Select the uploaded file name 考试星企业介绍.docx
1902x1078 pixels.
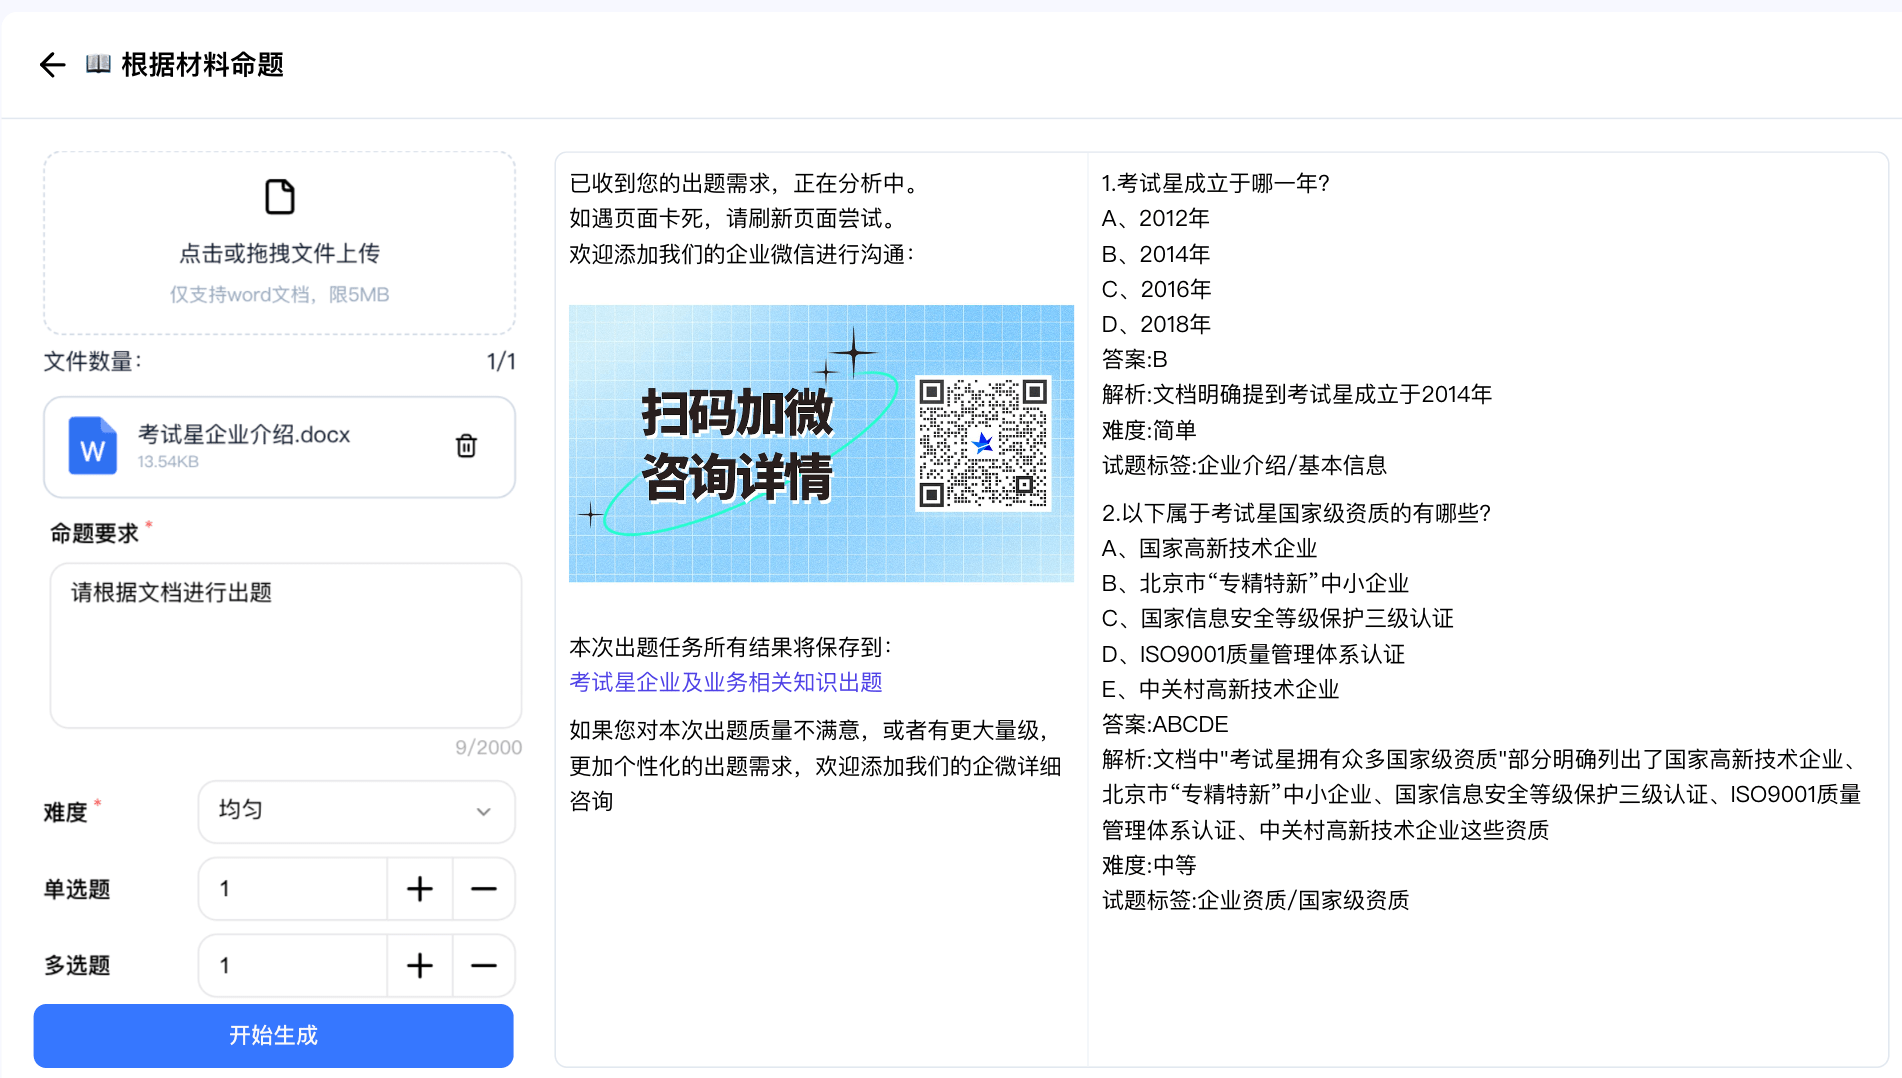pyautogui.click(x=243, y=434)
